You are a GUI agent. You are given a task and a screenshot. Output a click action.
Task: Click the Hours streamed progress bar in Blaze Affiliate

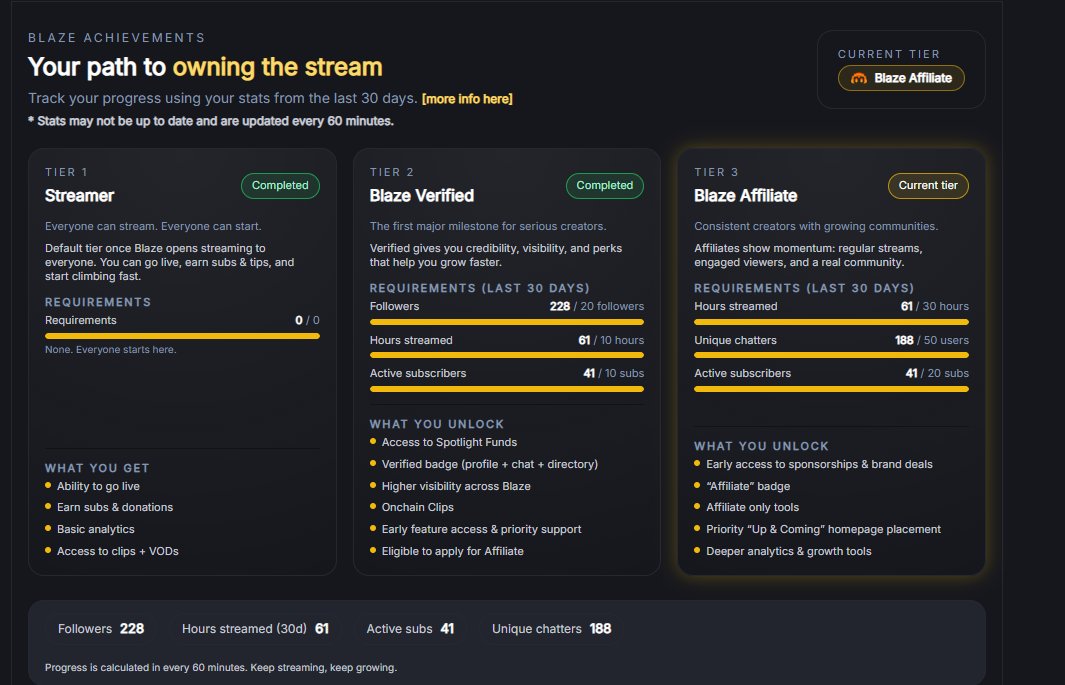click(831, 322)
